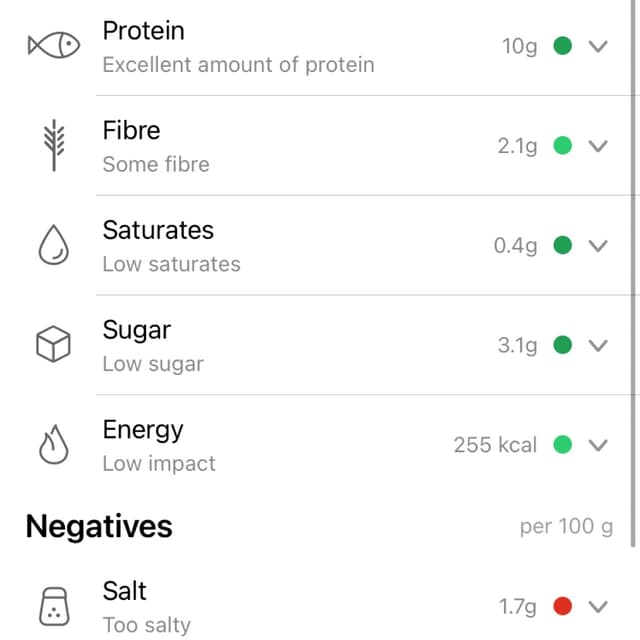Expand the Saturates details chevron
The image size is (640, 640).
tap(598, 246)
